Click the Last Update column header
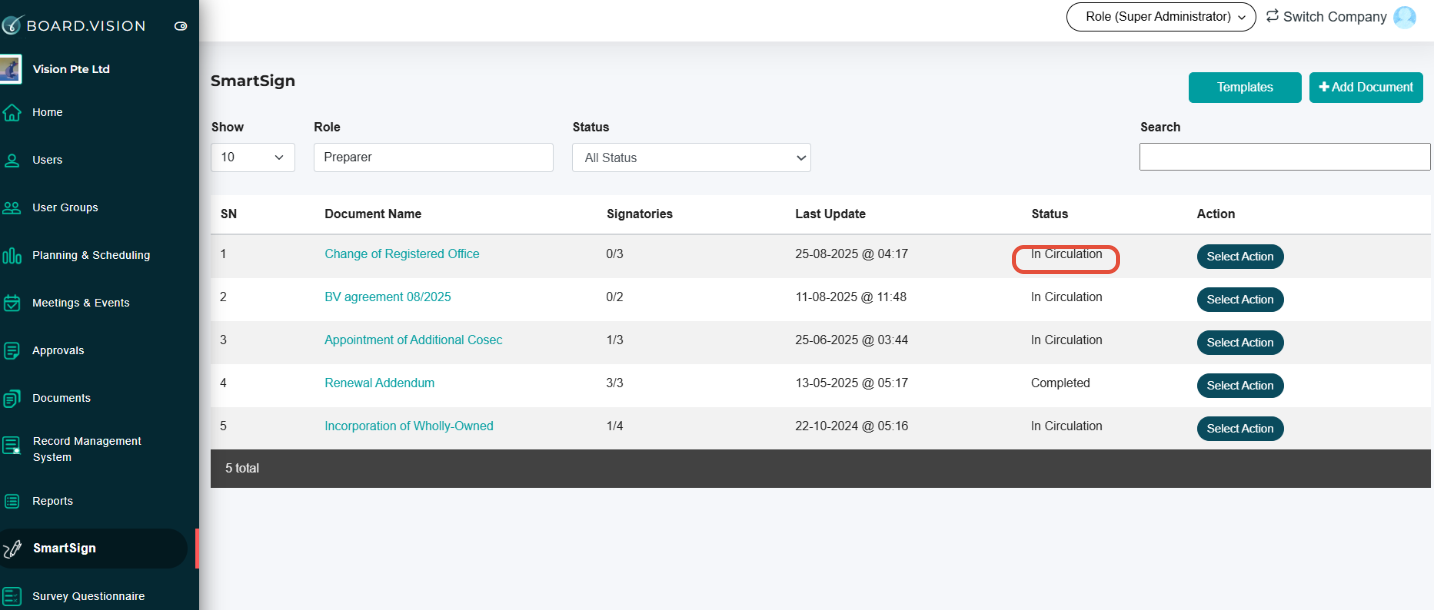The width and height of the screenshot is (1434, 610). point(830,214)
